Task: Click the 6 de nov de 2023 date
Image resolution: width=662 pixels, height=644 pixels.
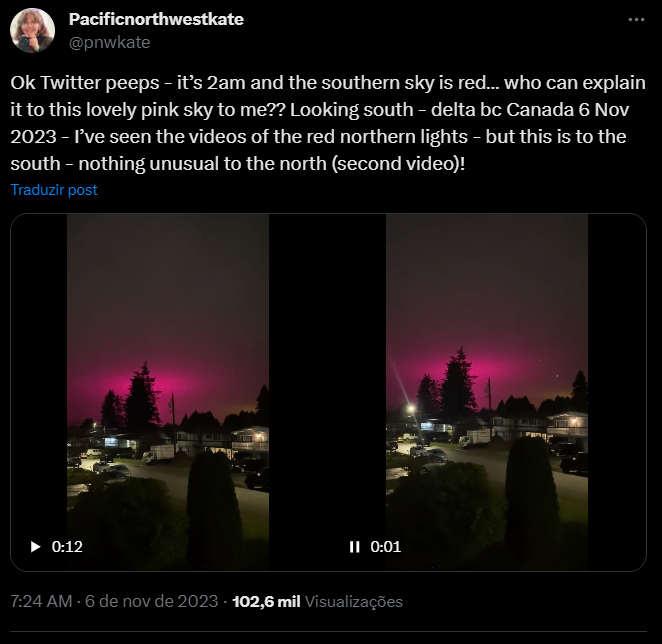Action: tap(152, 601)
